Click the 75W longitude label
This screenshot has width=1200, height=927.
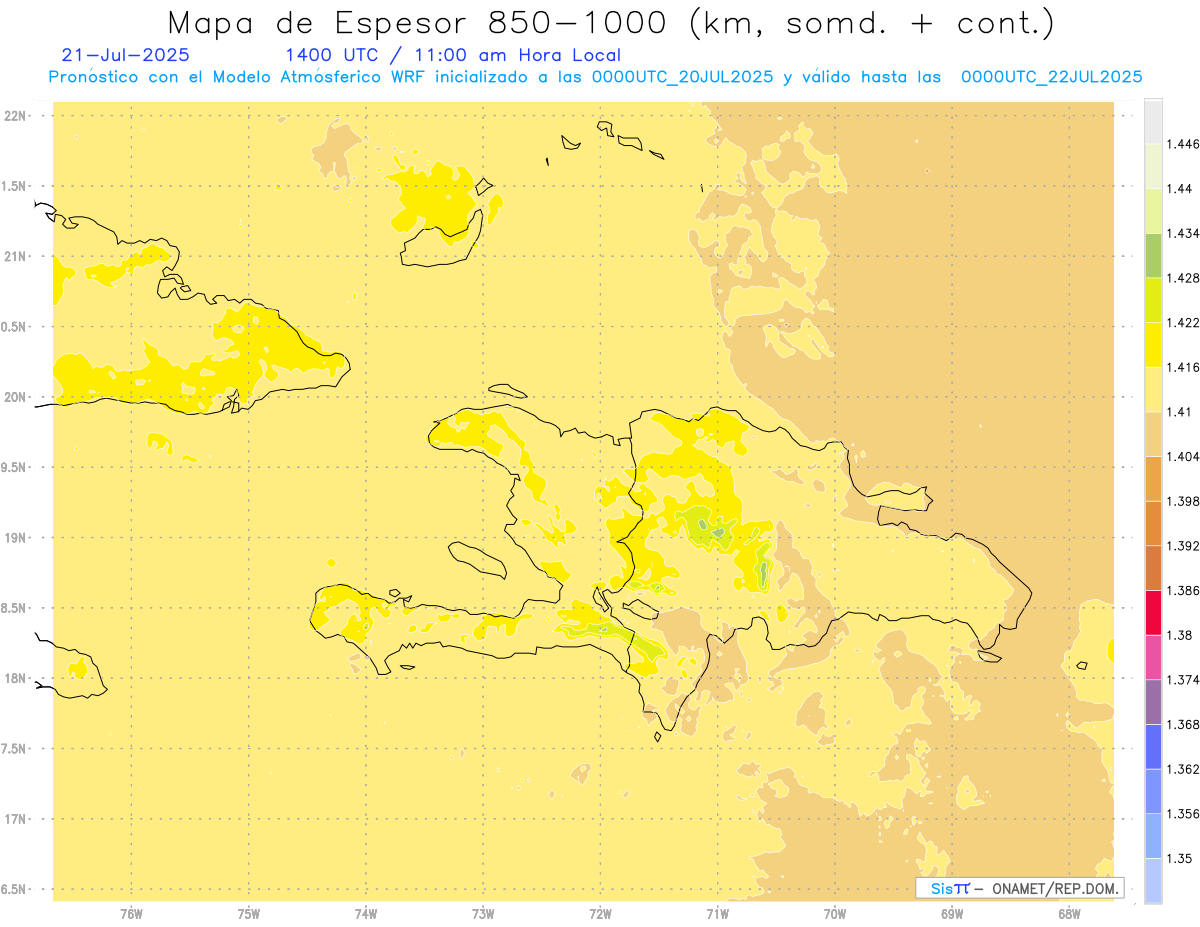249,914
